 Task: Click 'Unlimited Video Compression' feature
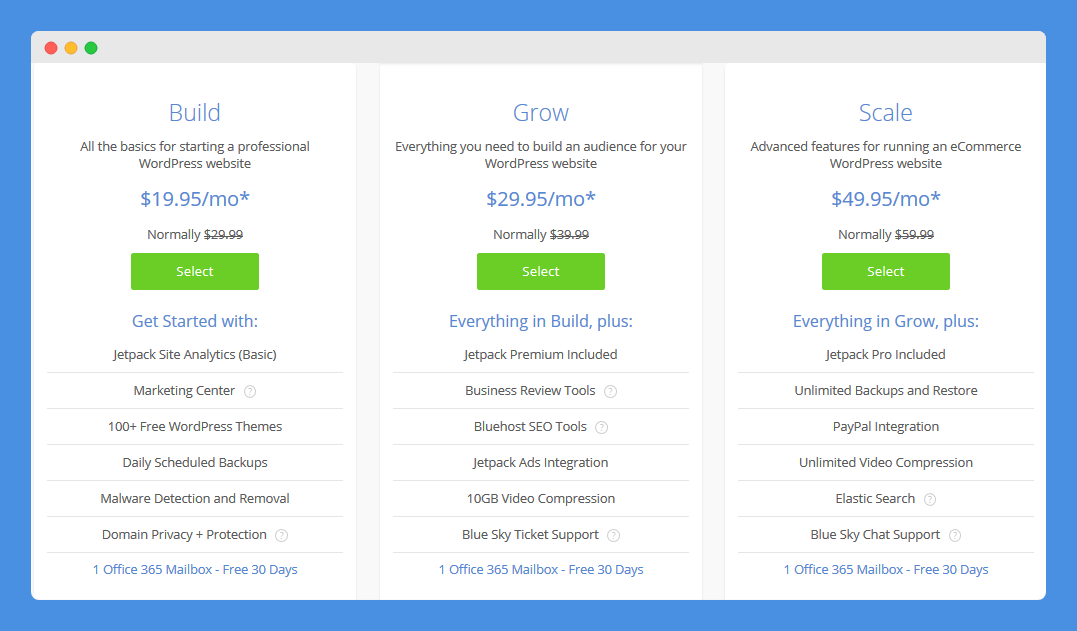[886, 463]
